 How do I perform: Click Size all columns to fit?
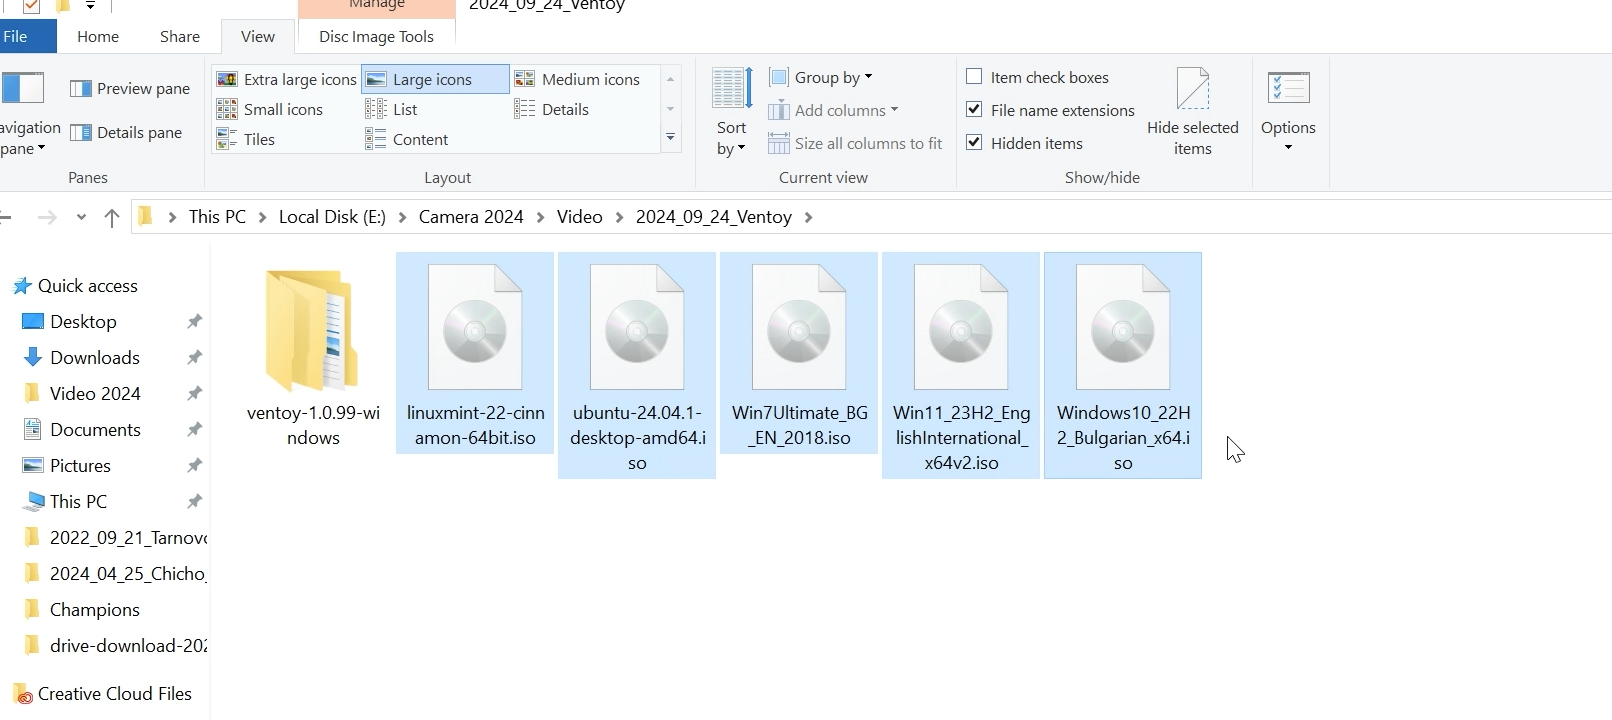[x=856, y=143]
